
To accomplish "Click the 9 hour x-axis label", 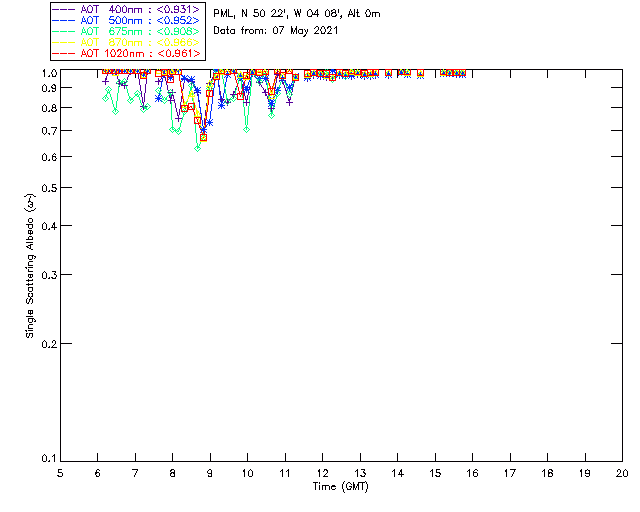I will pyautogui.click(x=210, y=473).
